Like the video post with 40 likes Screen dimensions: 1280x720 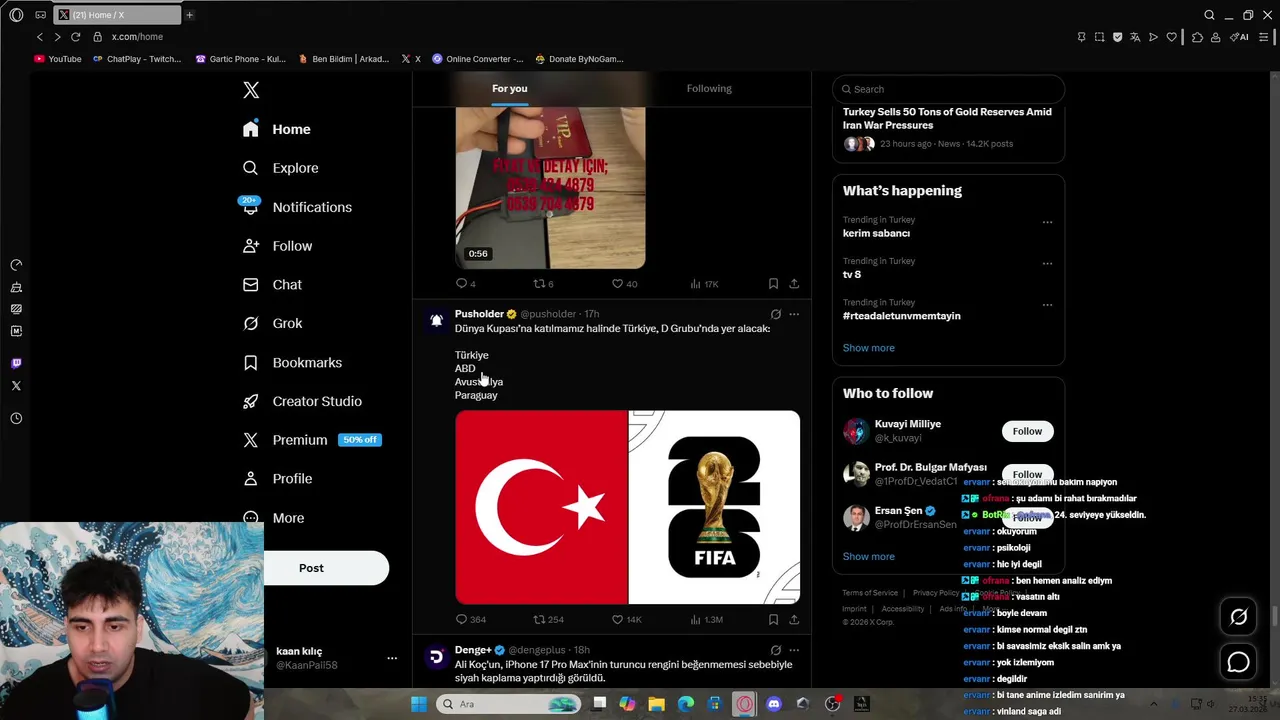pos(624,284)
